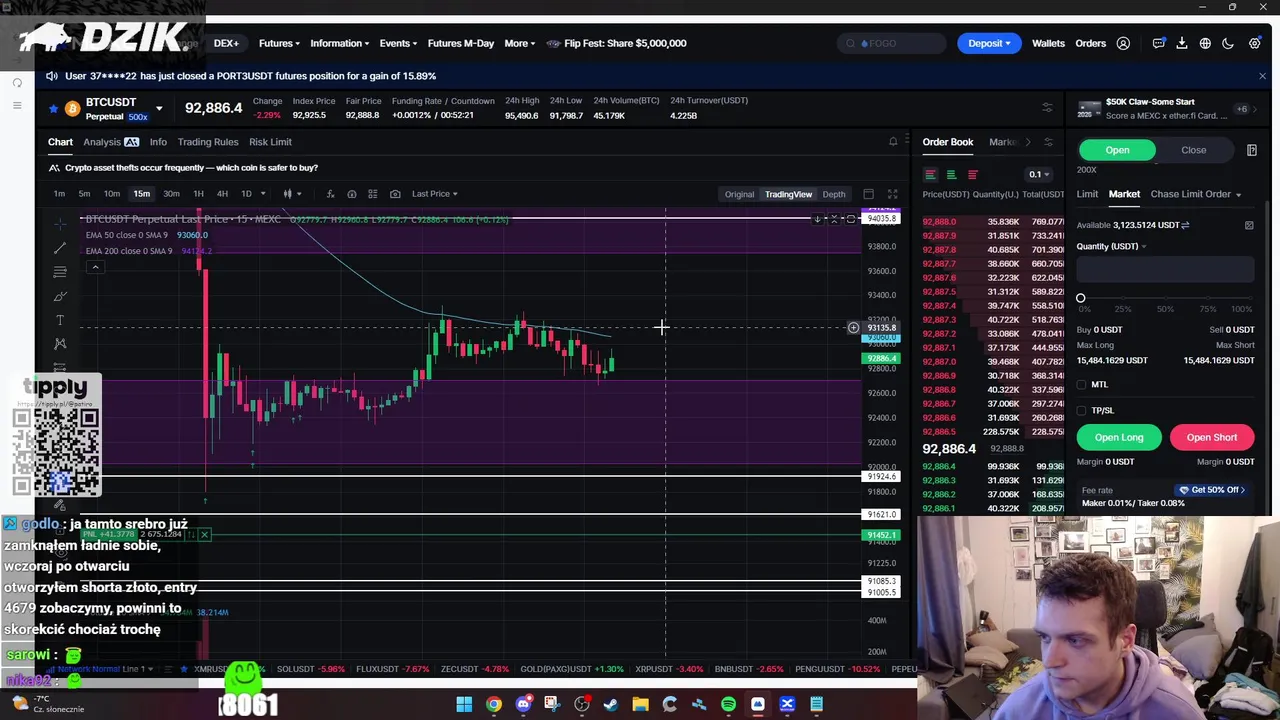Expand the Last Price dropdown

[434, 194]
